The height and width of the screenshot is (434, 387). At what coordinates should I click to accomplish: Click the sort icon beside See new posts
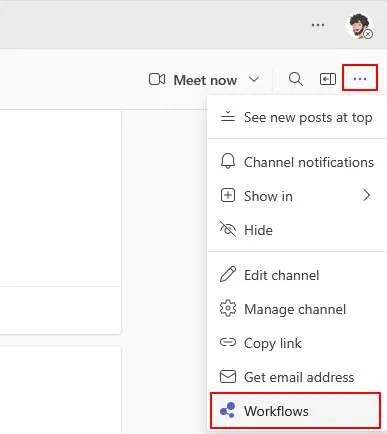coord(228,117)
